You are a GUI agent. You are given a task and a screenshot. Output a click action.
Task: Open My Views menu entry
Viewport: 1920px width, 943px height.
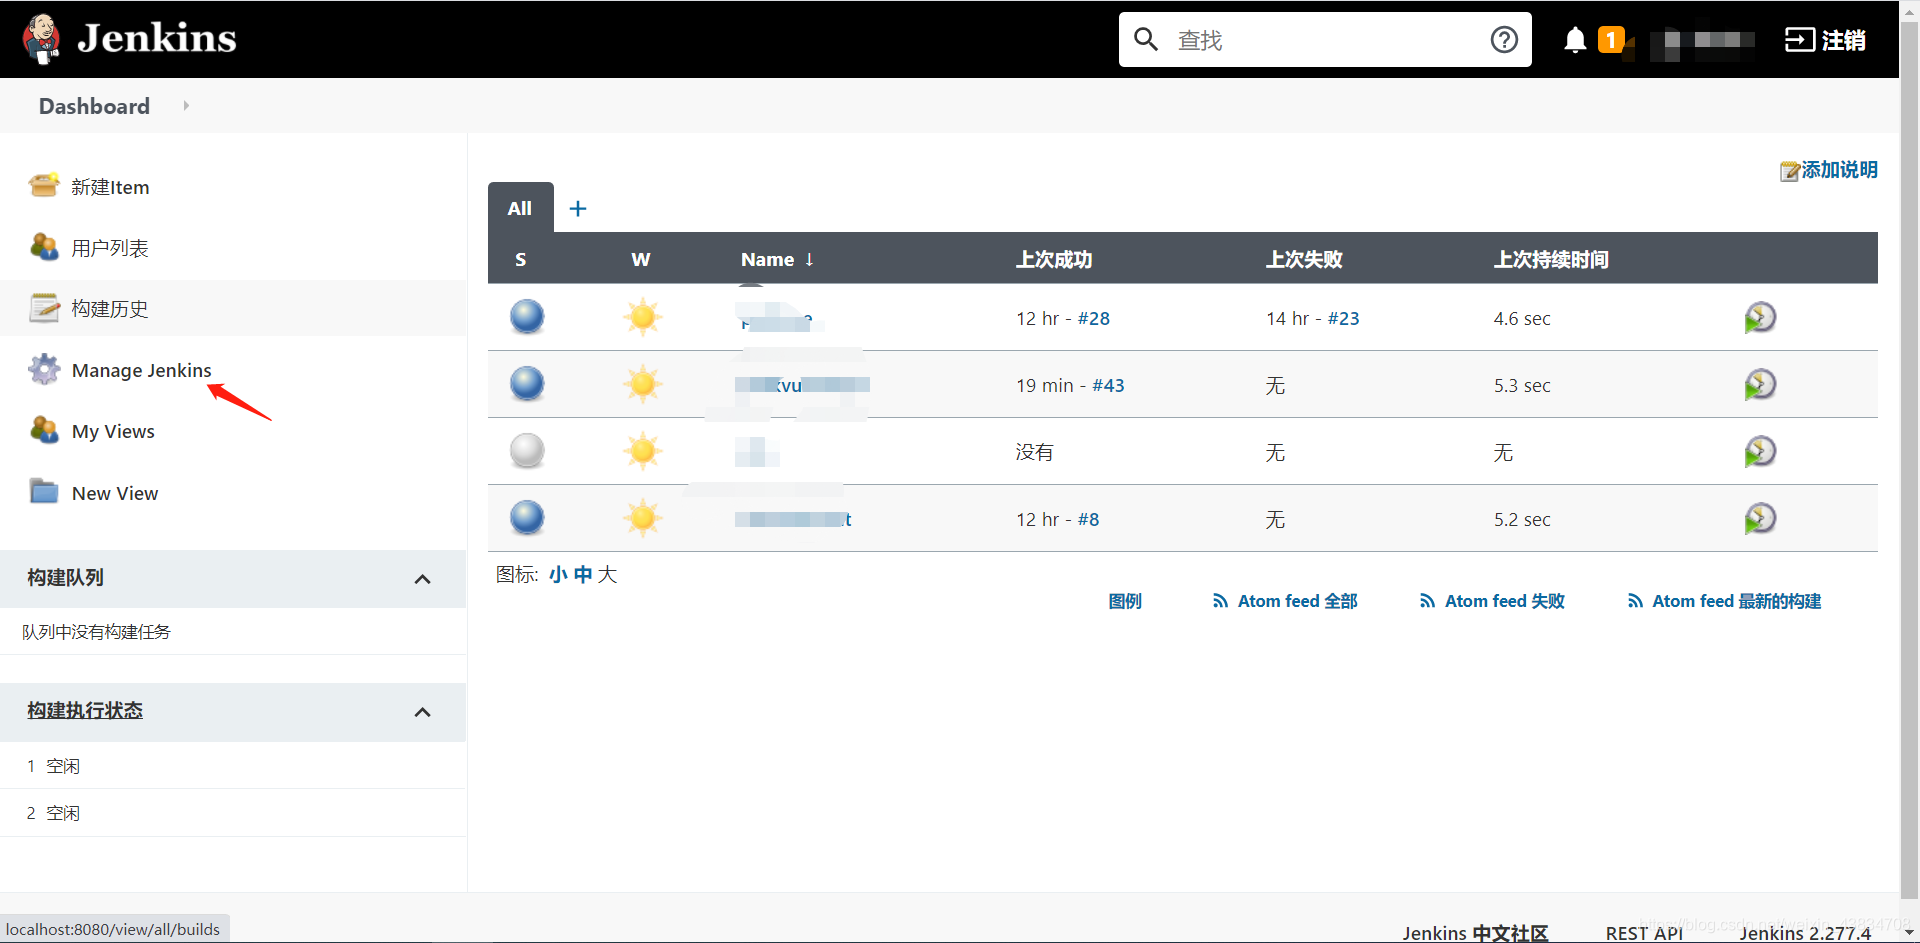click(x=113, y=431)
